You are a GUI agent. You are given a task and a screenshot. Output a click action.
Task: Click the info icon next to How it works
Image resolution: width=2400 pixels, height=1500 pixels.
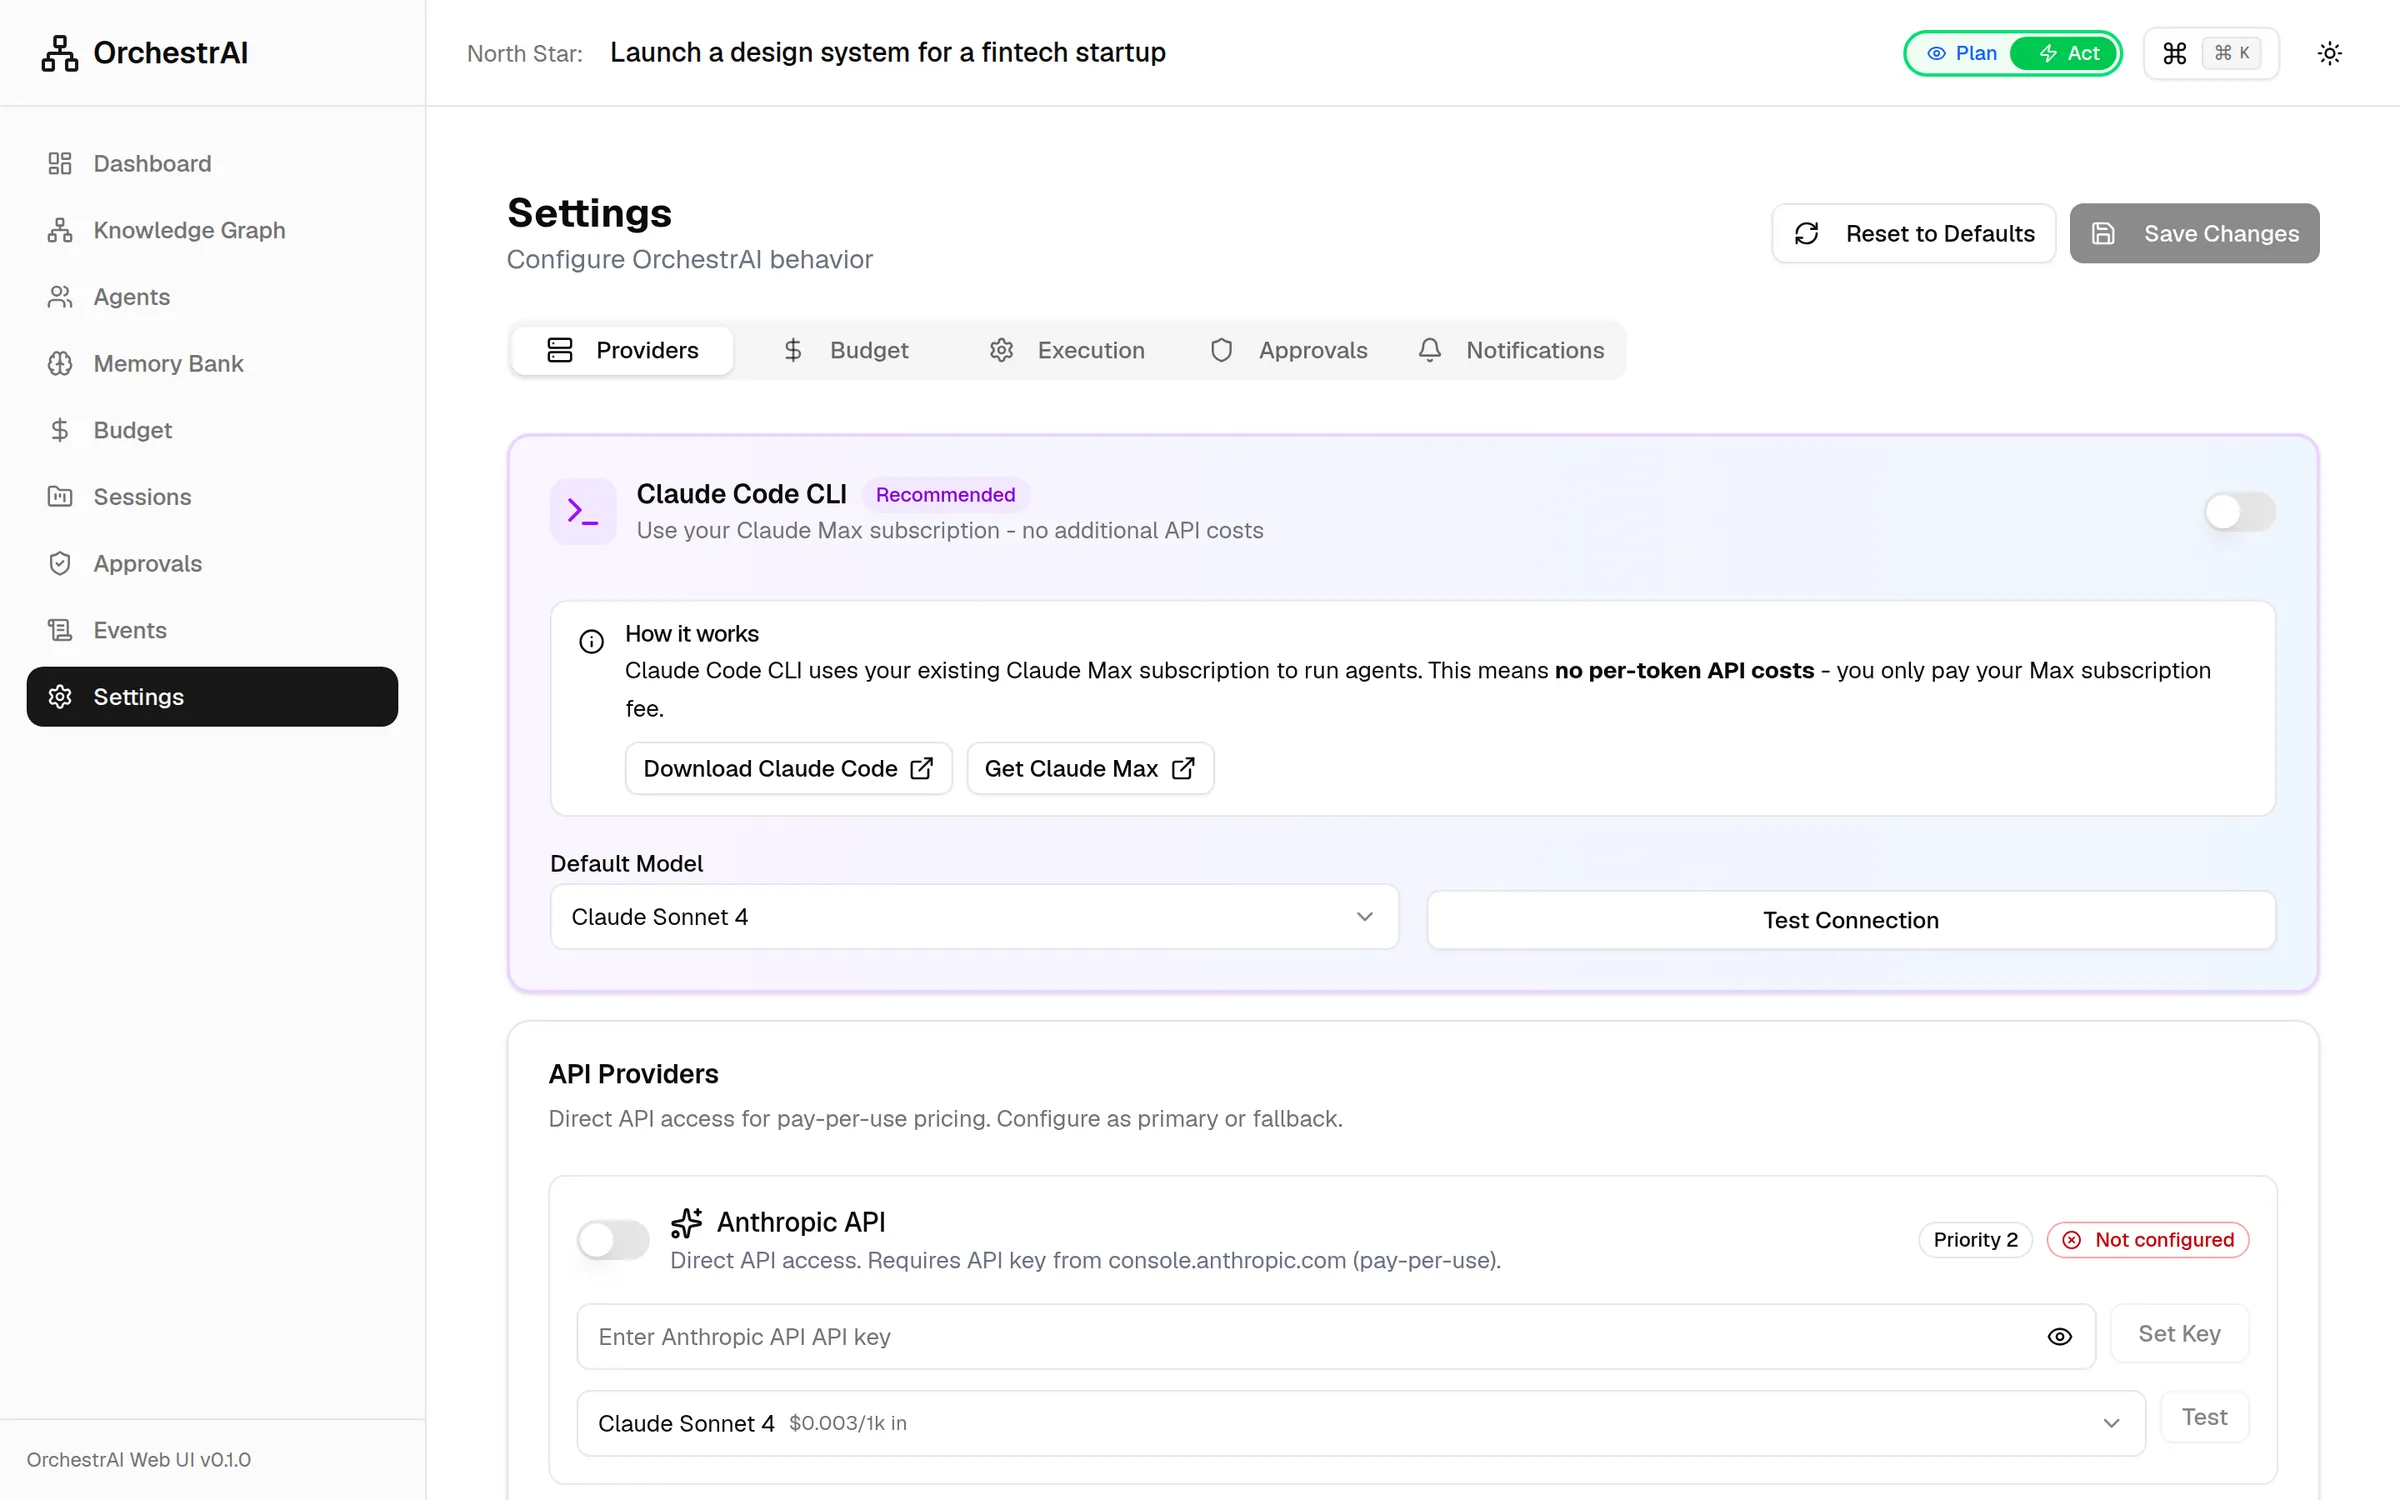591,641
